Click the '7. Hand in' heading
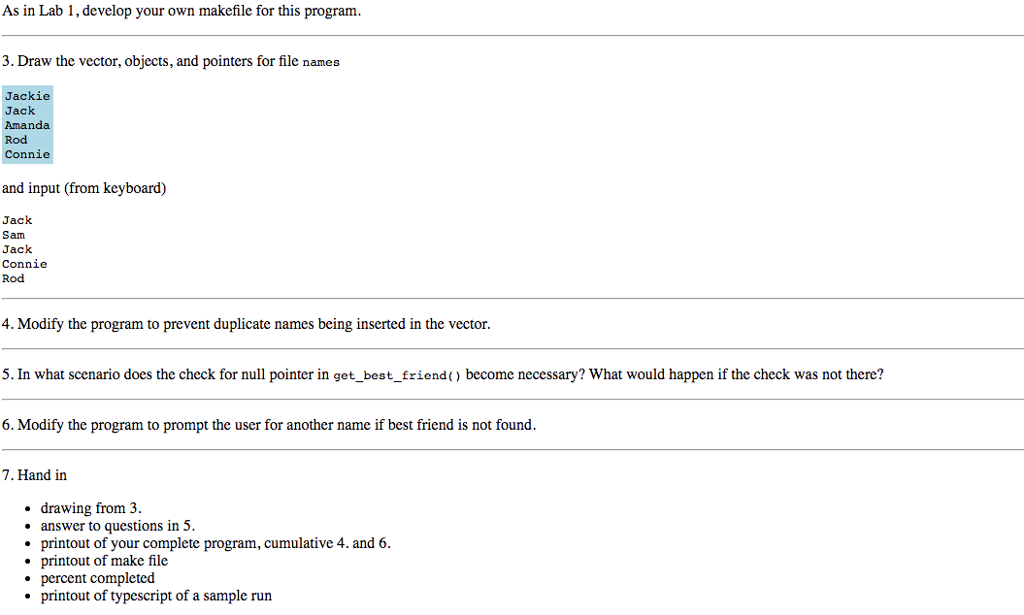Screen dimensions: 1024x615 pos(34,475)
